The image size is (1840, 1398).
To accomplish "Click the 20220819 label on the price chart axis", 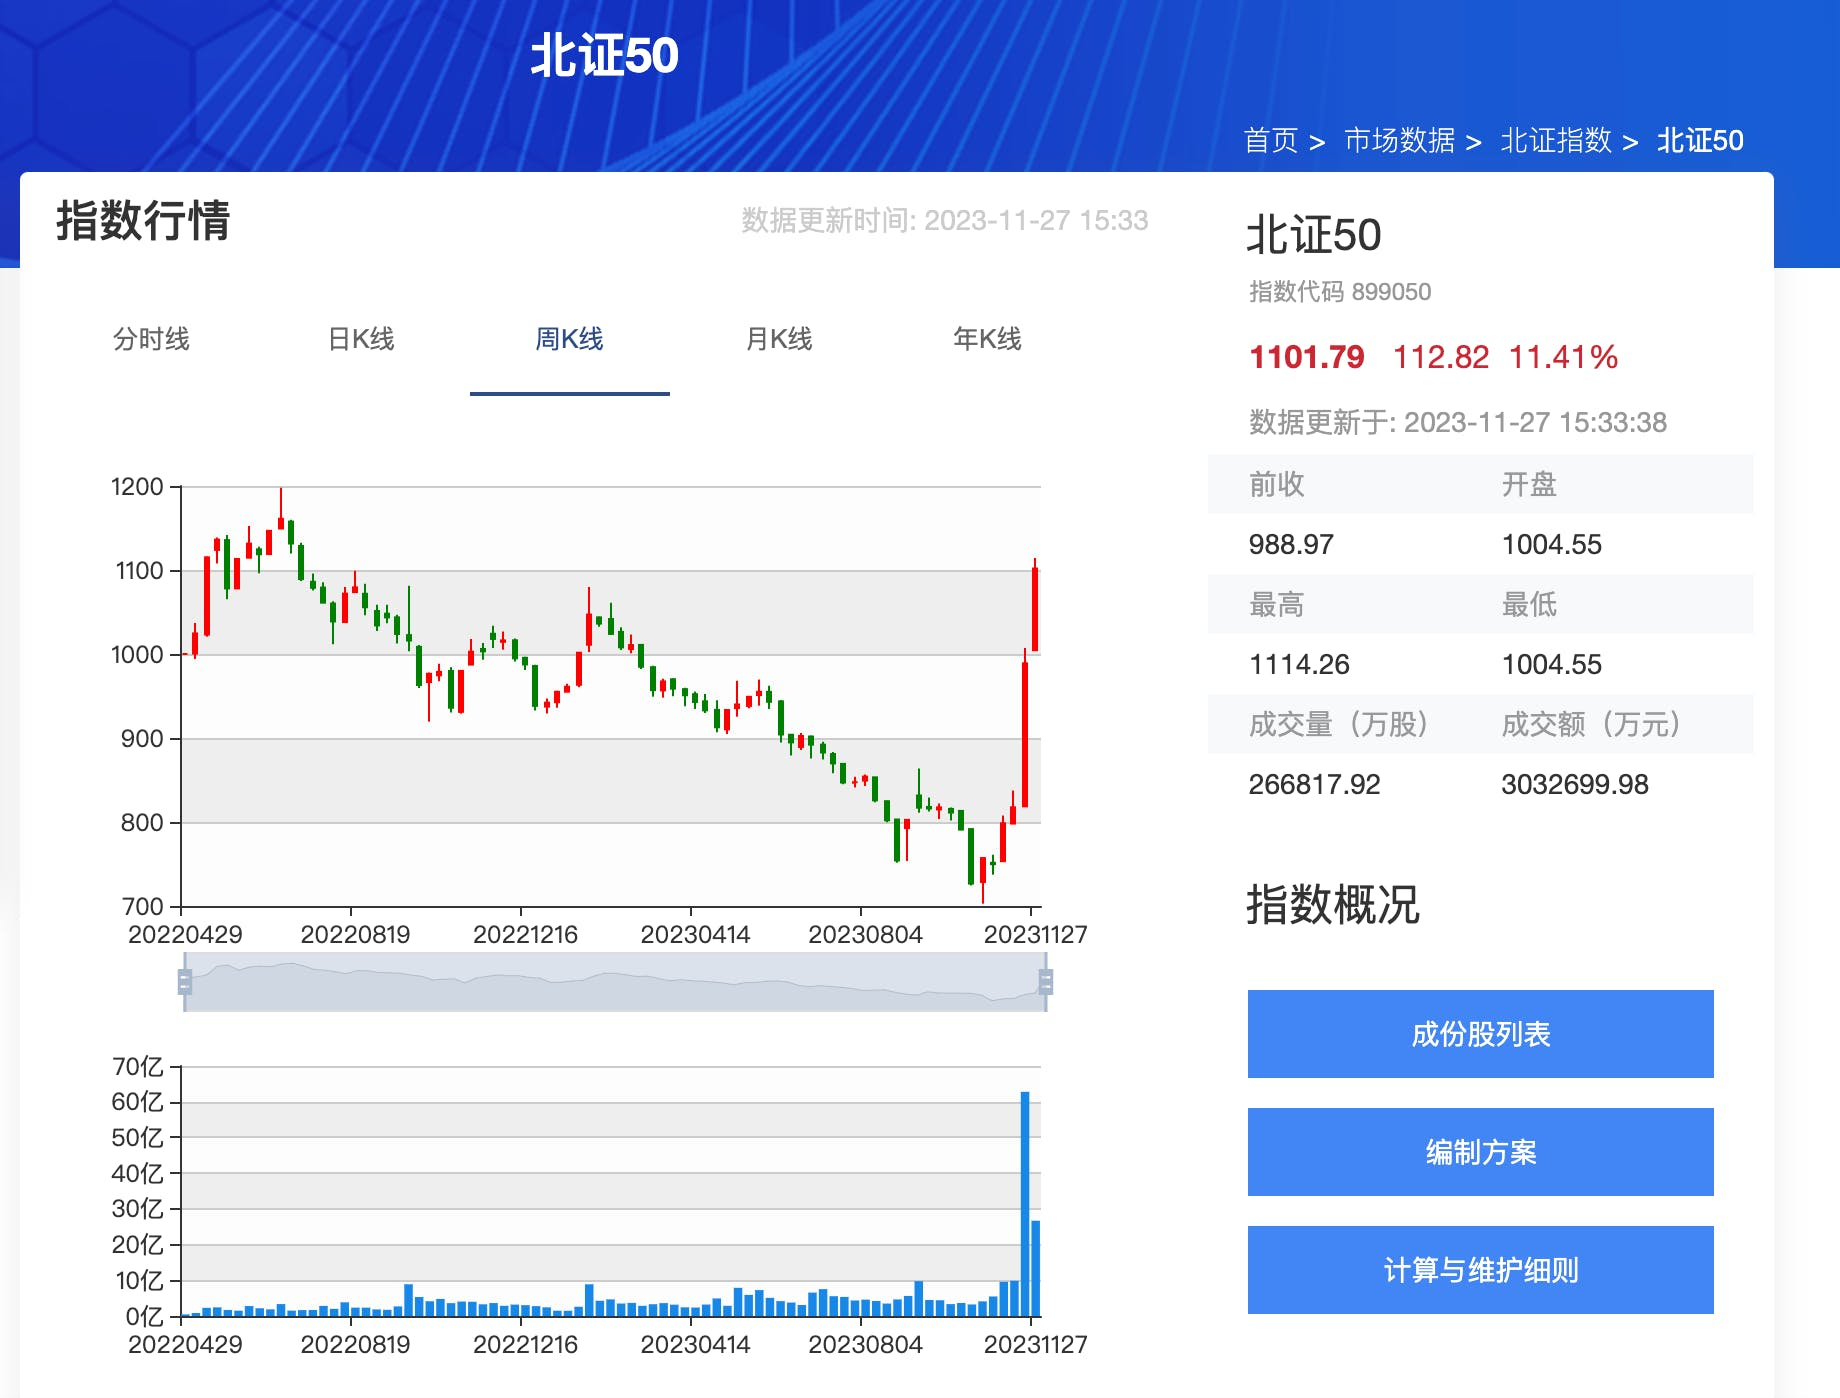I will click(x=355, y=934).
